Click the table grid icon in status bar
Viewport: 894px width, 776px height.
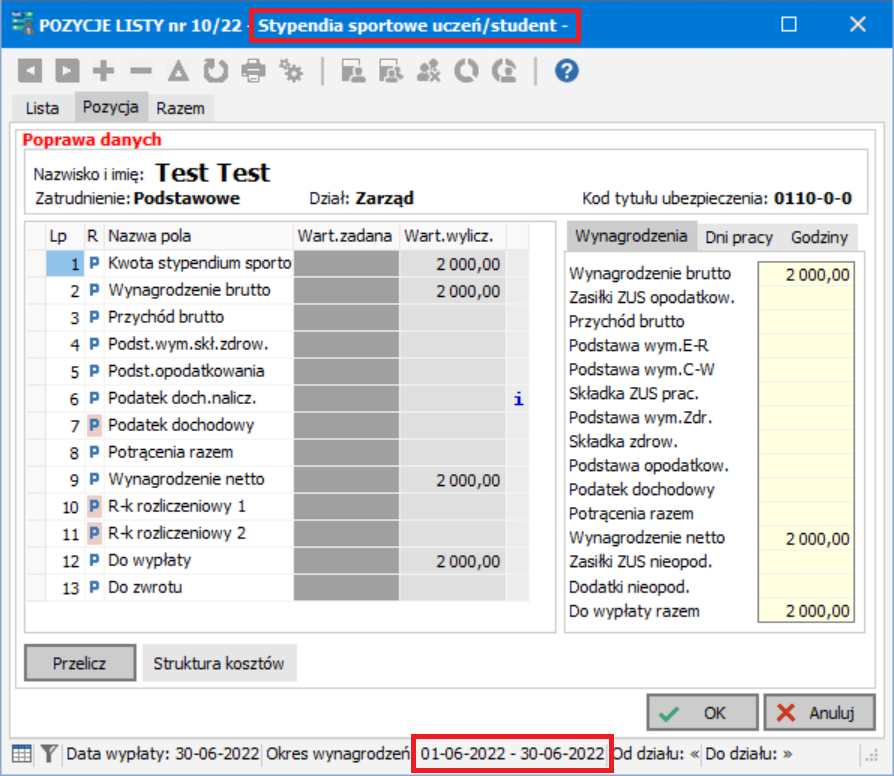tap(22, 754)
